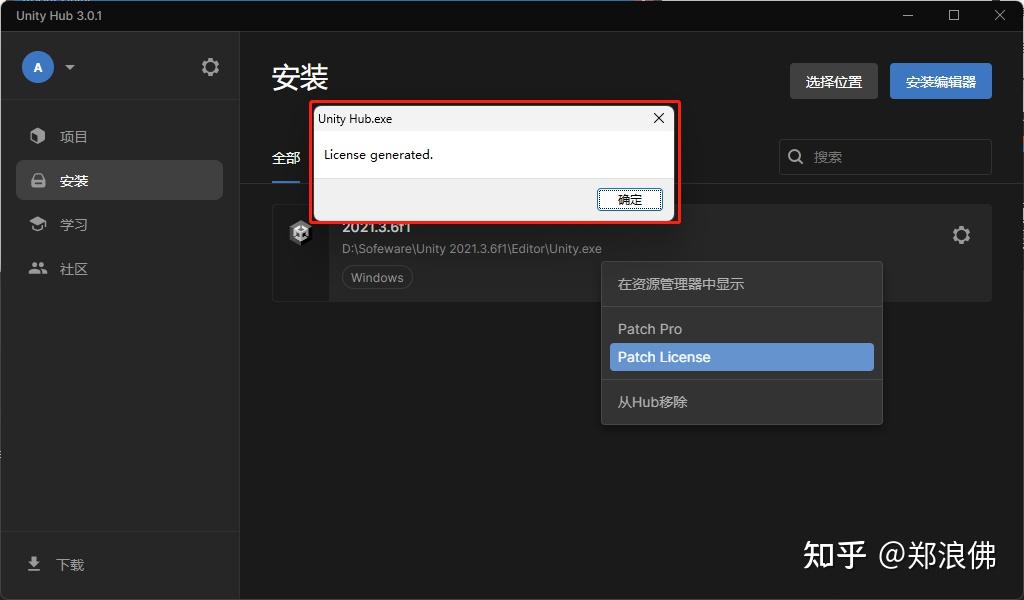The width and height of the screenshot is (1024, 600).
Task: Click the 选择位置 button
Action: pos(833,81)
